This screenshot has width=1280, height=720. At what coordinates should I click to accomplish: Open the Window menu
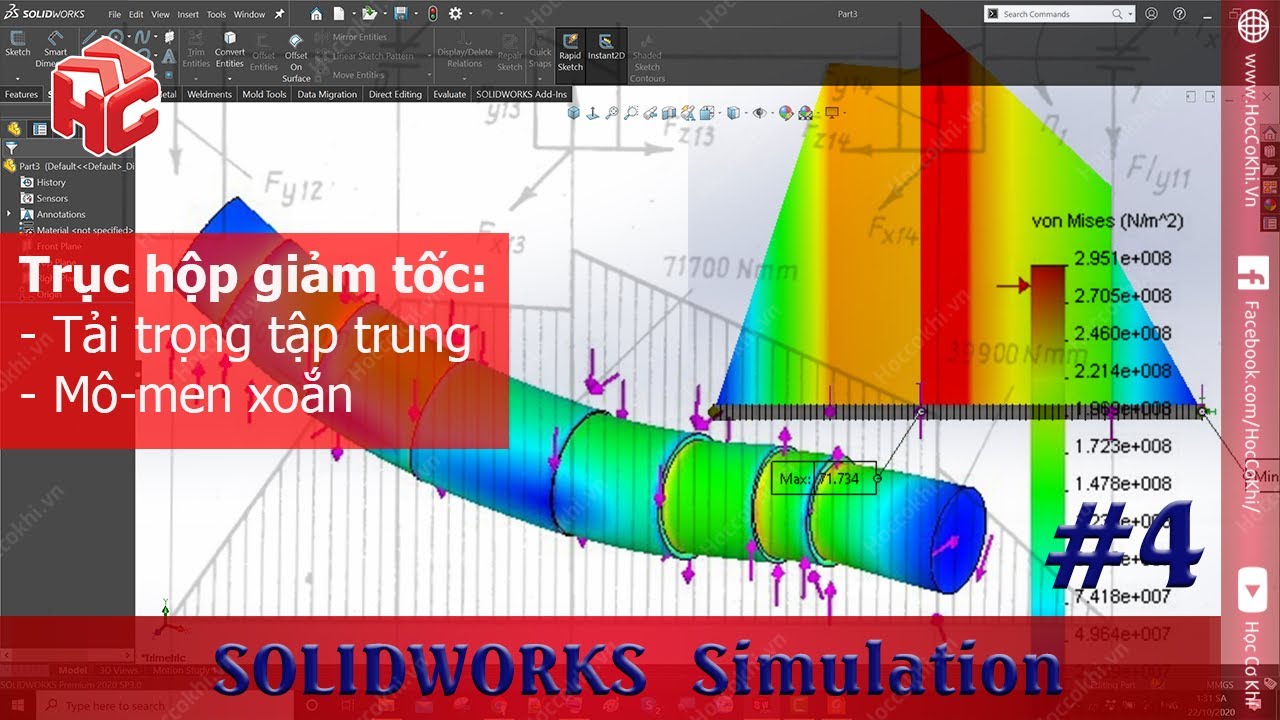click(x=249, y=15)
